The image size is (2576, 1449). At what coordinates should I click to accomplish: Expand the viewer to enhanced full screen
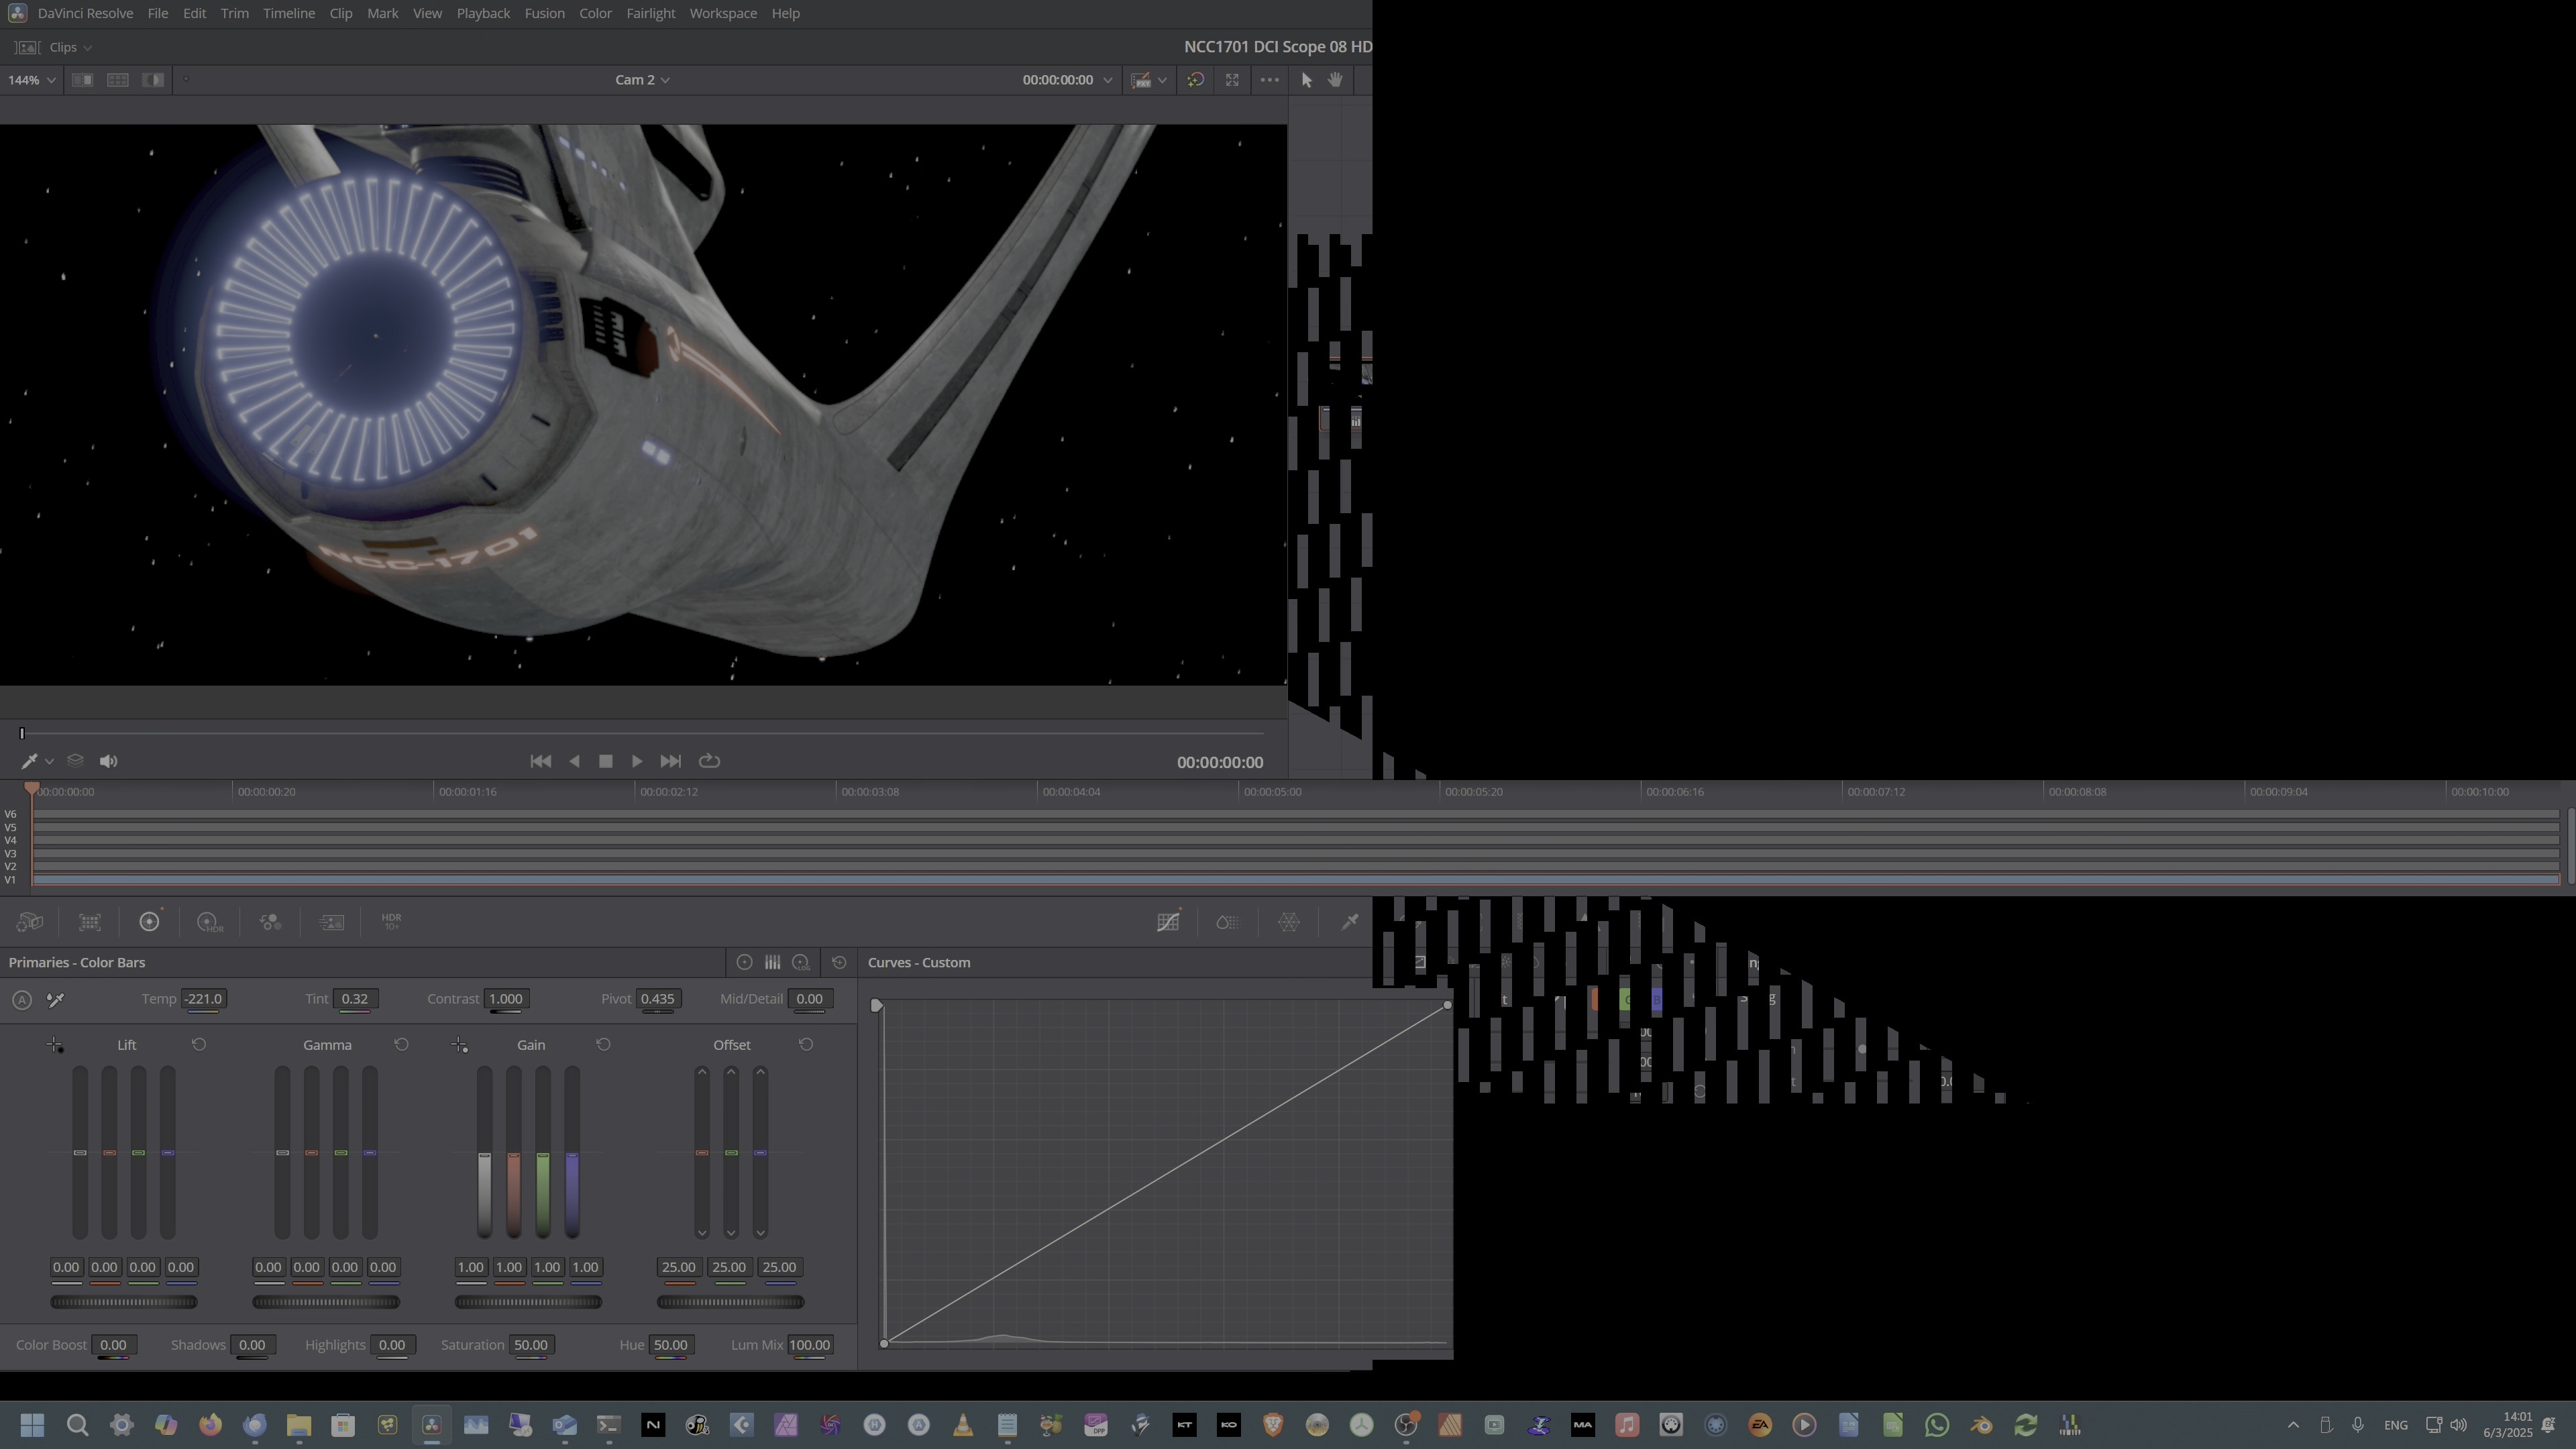[x=1232, y=80]
